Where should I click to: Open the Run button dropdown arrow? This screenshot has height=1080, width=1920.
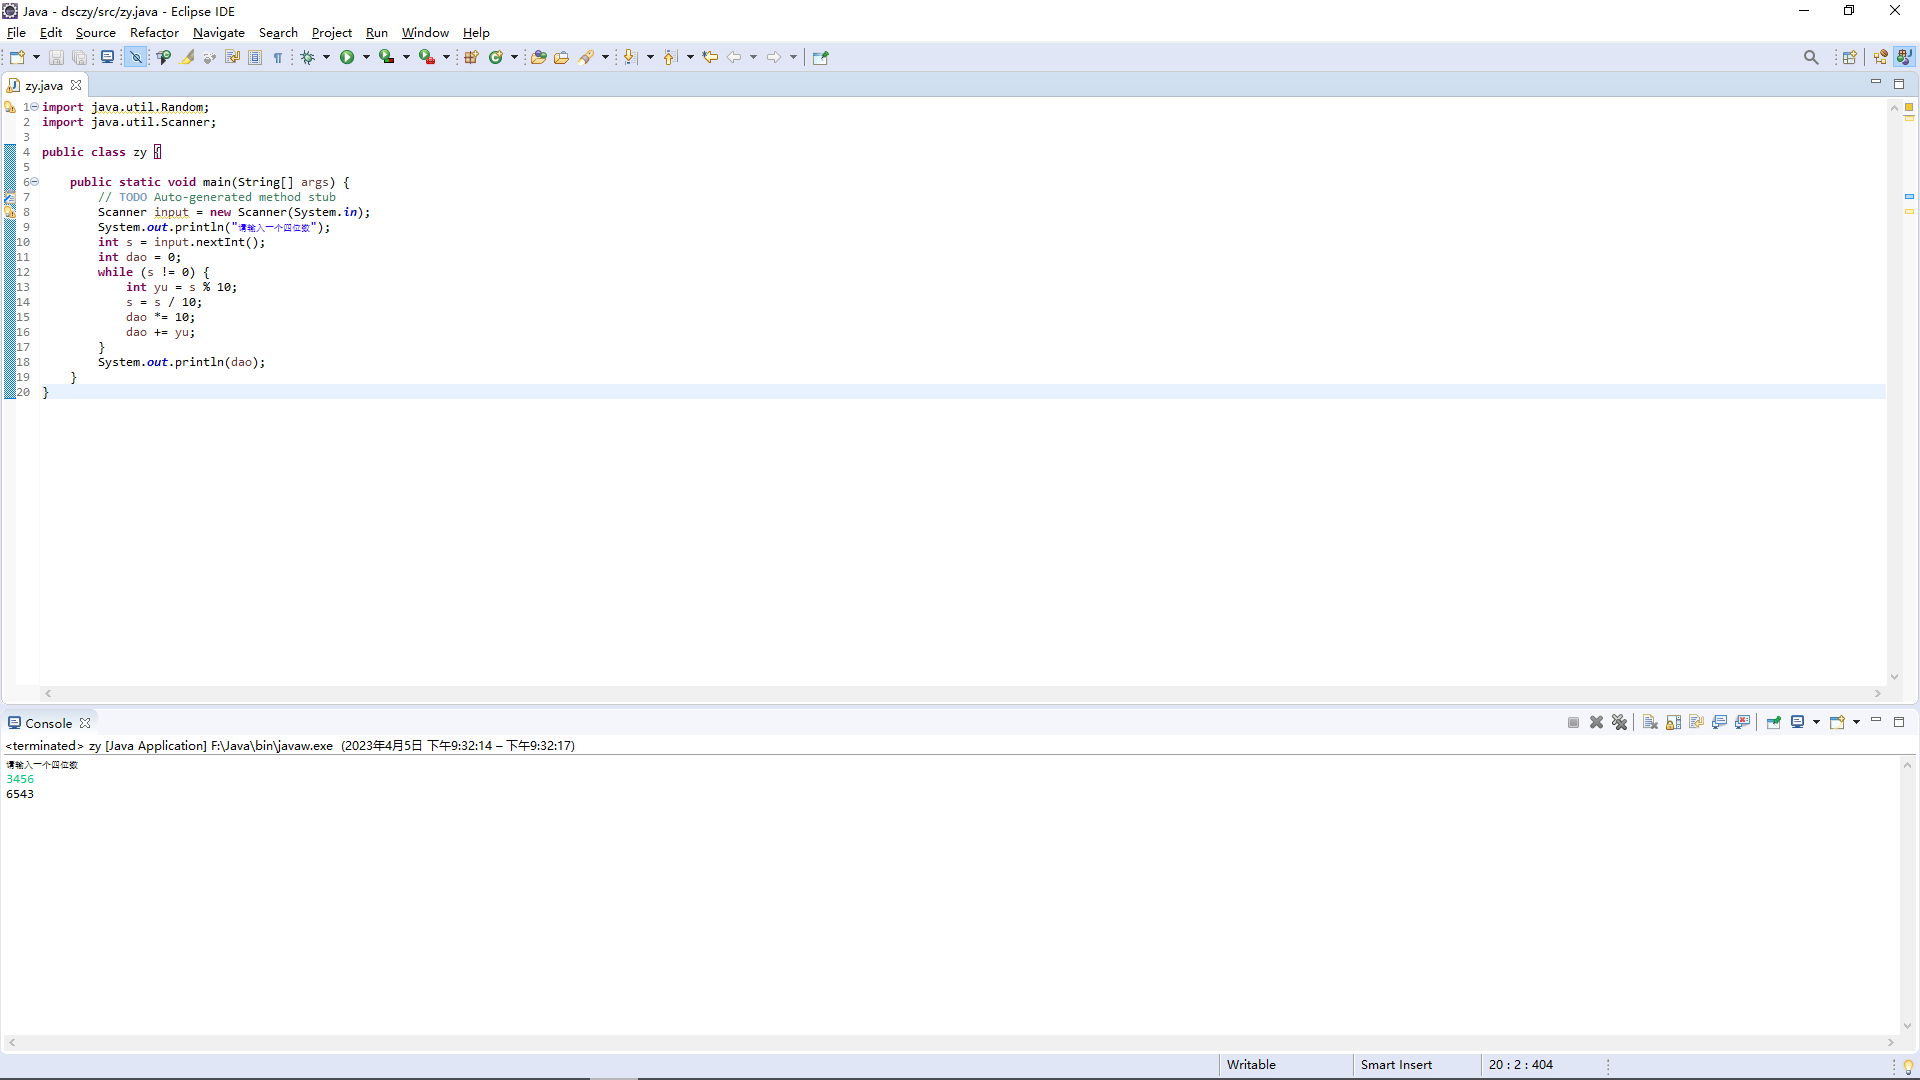[x=366, y=57]
